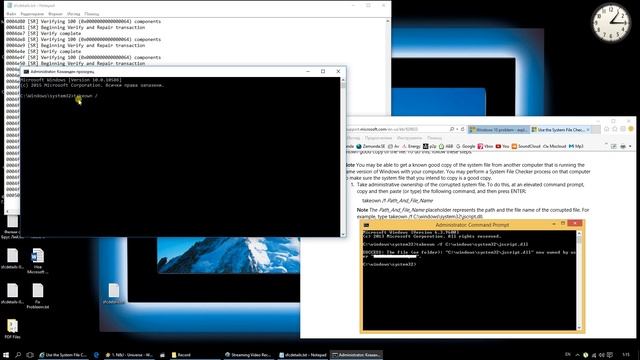640x360 pixels.
Task: Open last menu in Notepad menu bar
Action: (x=91, y=13)
